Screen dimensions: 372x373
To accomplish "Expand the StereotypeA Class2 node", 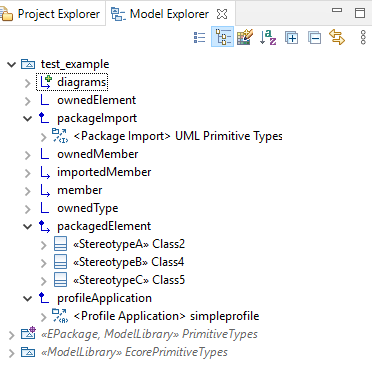I will [x=44, y=245].
